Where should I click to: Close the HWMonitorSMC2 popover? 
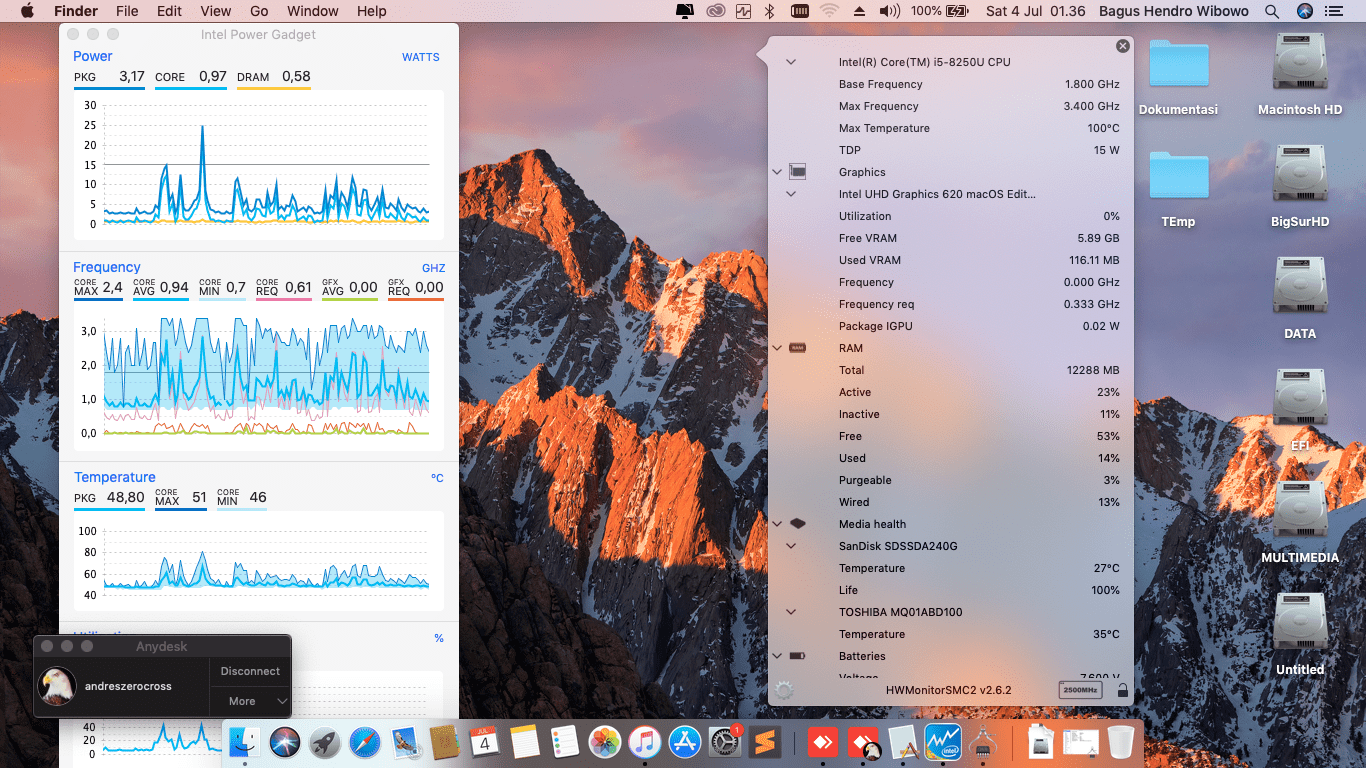pyautogui.click(x=1123, y=46)
